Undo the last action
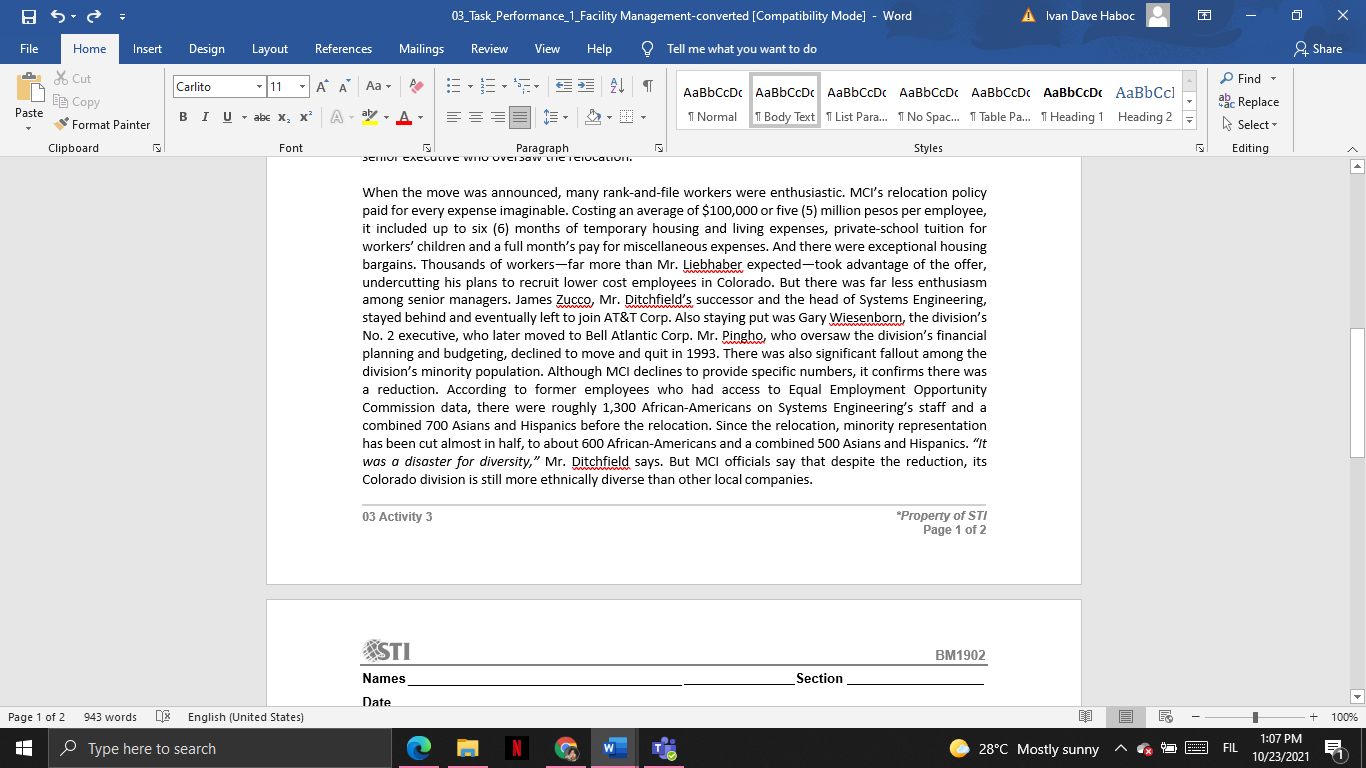Screen dimensions: 1366x768 (57, 16)
